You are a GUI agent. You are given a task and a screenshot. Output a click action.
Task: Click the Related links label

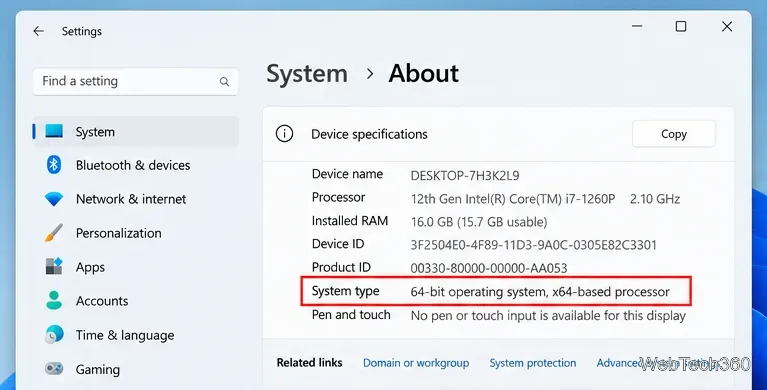tap(309, 363)
